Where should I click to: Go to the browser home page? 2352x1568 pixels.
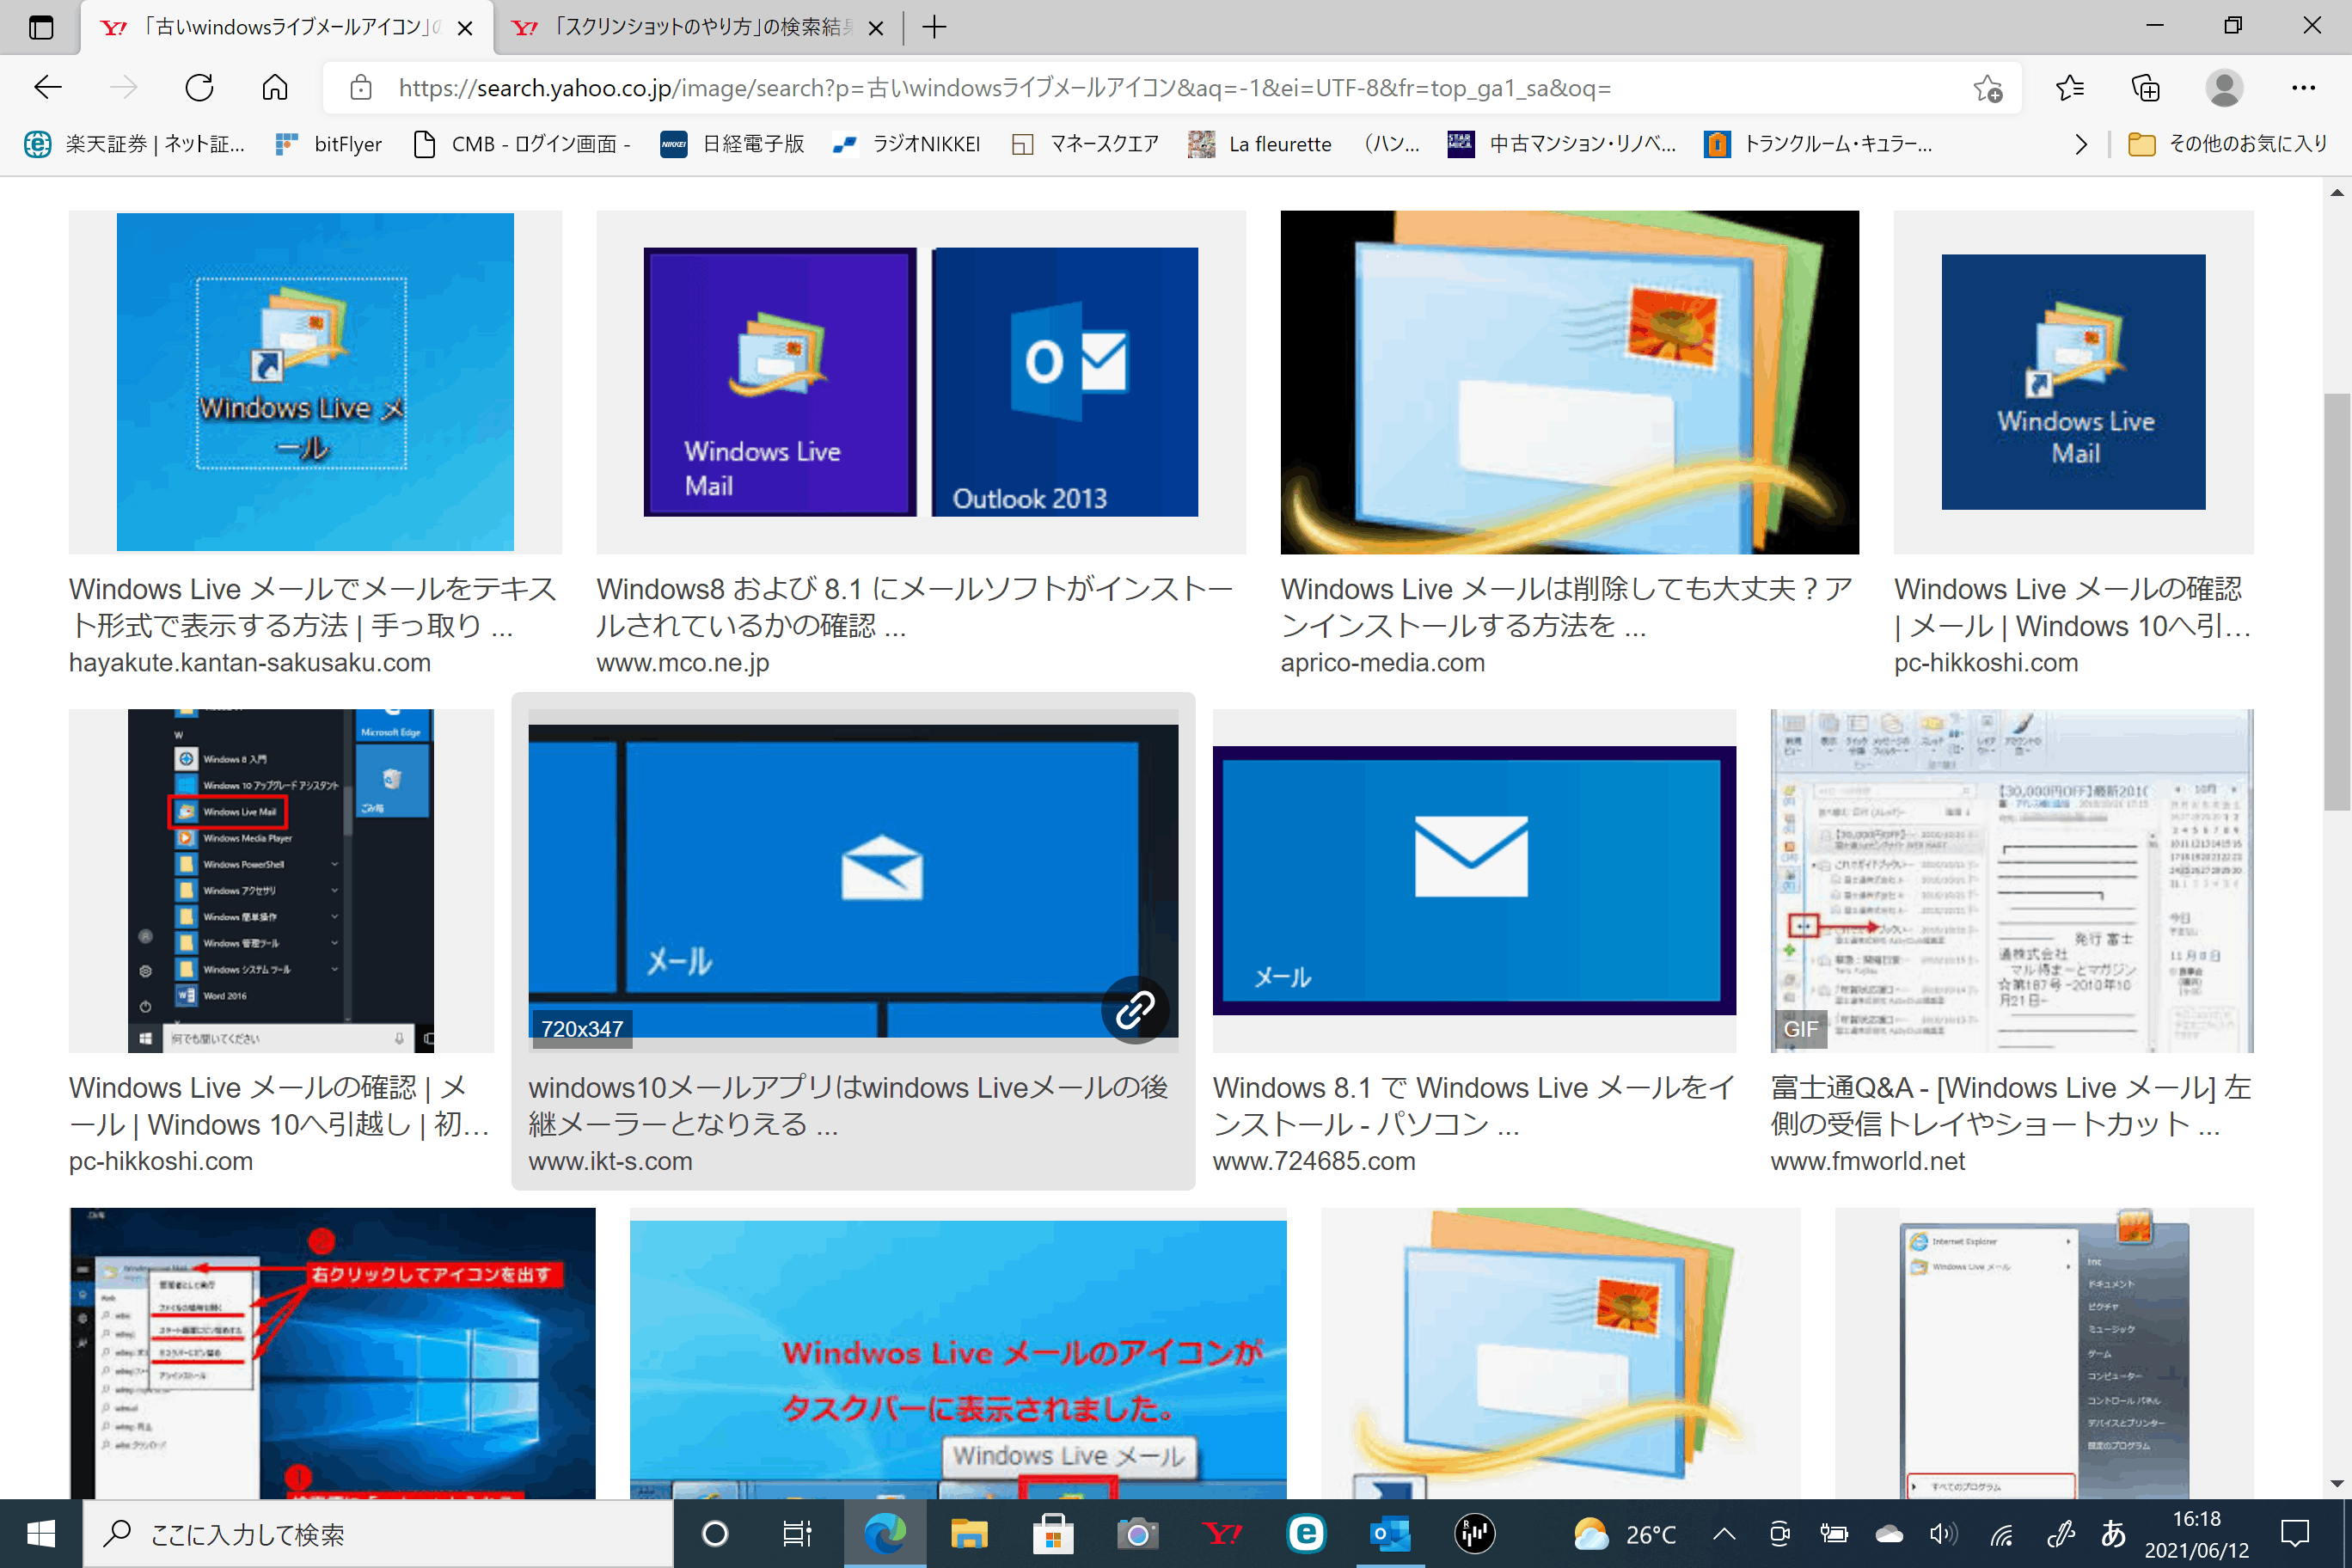(x=275, y=88)
